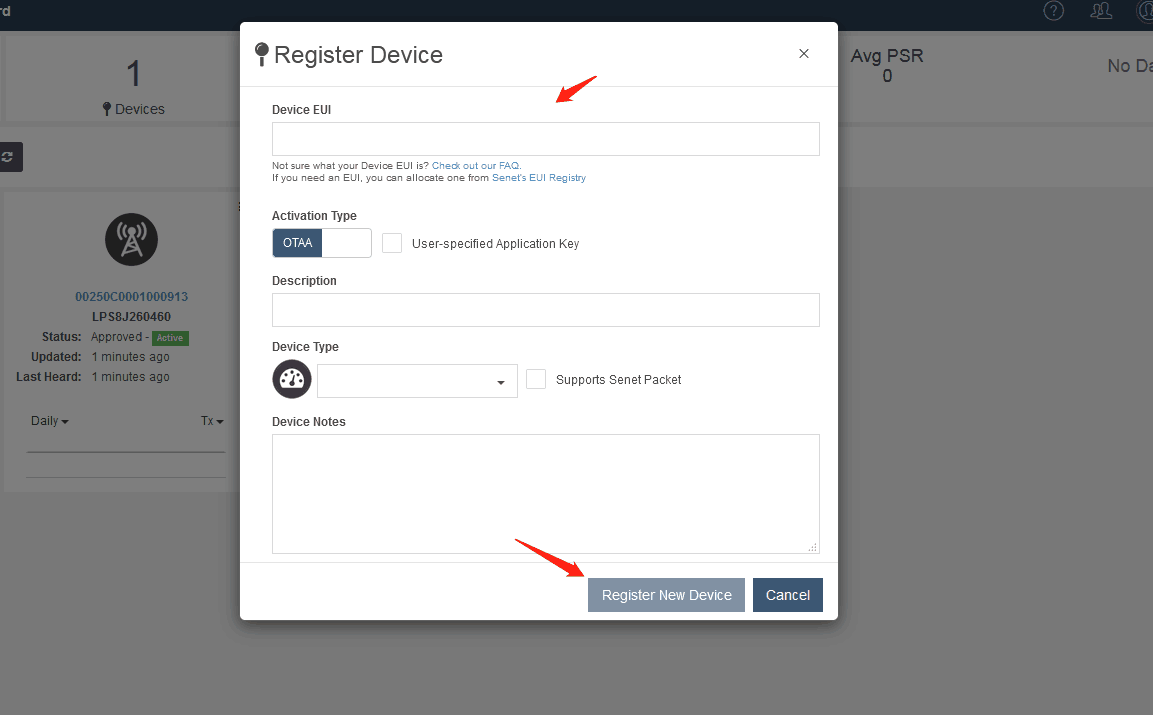Close the Register Device dialog
This screenshot has height=715, width=1153.
[x=804, y=54]
